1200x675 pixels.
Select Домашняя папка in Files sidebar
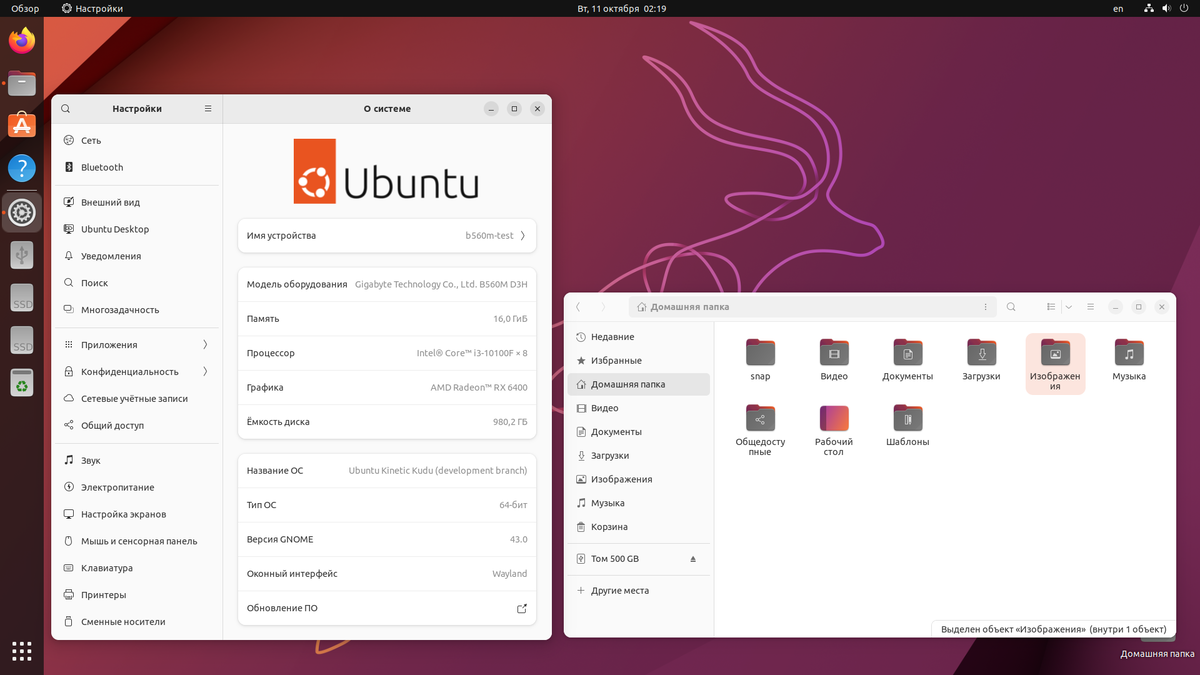[639, 384]
